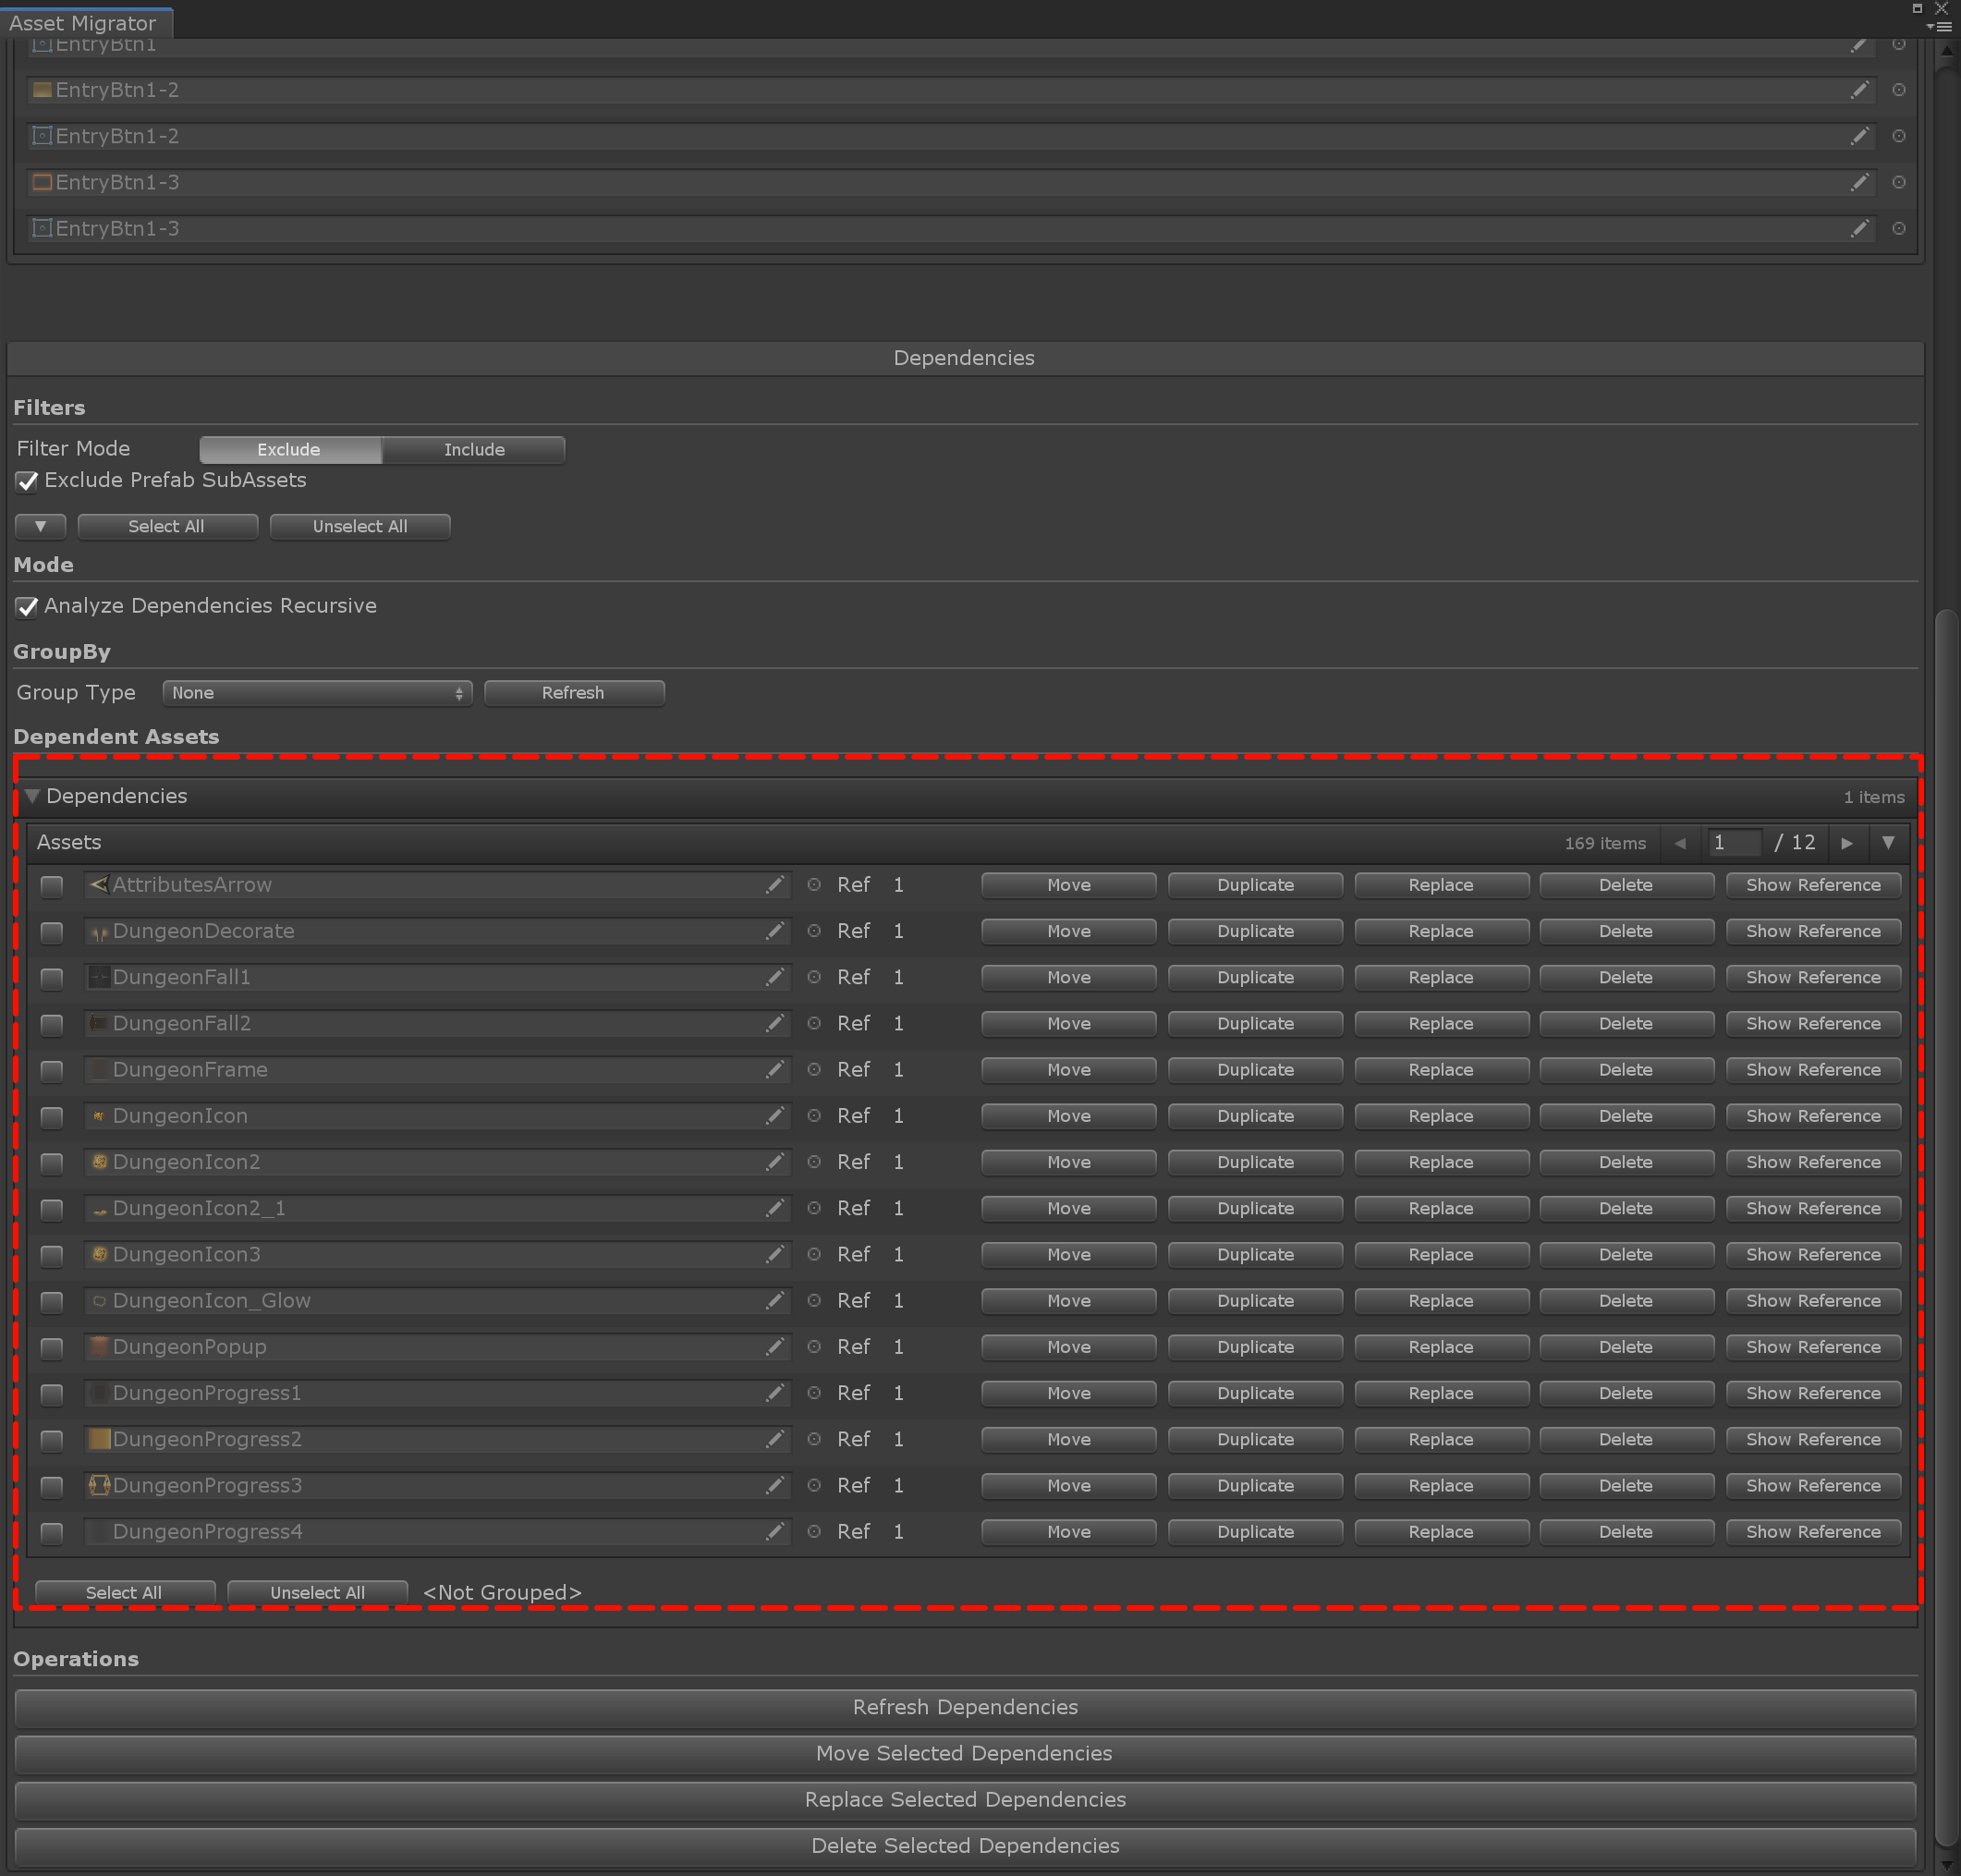
Task: Toggle Exclude Prefab SubAssets checkbox
Action: [x=27, y=481]
